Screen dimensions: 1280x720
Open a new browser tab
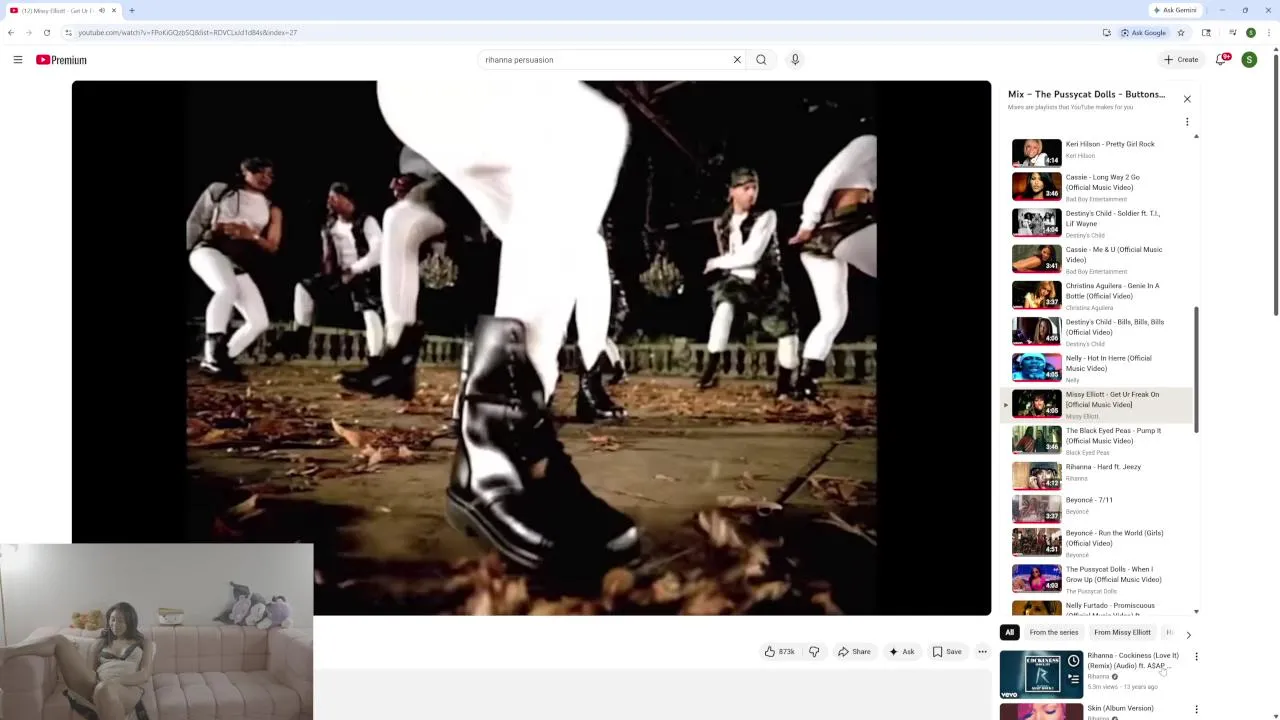(x=131, y=10)
